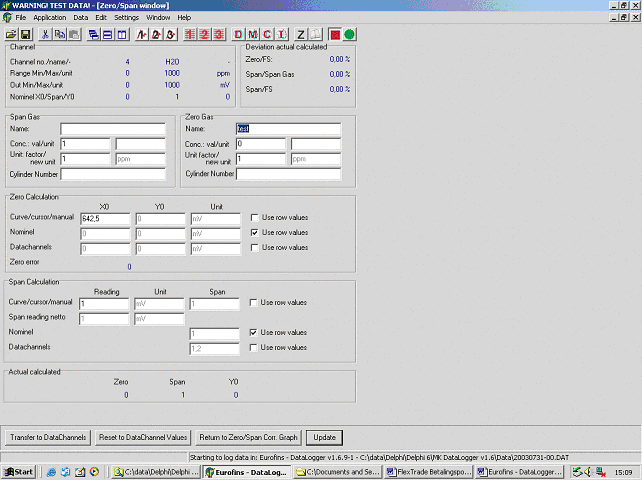Open data list 2 with red number icon

[x=204, y=34]
